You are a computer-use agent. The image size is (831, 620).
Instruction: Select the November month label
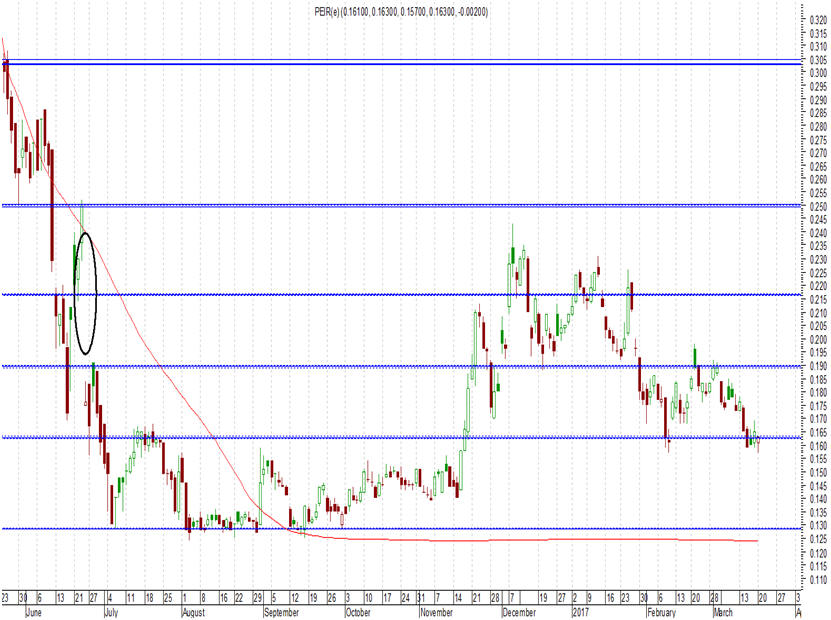tap(436, 613)
